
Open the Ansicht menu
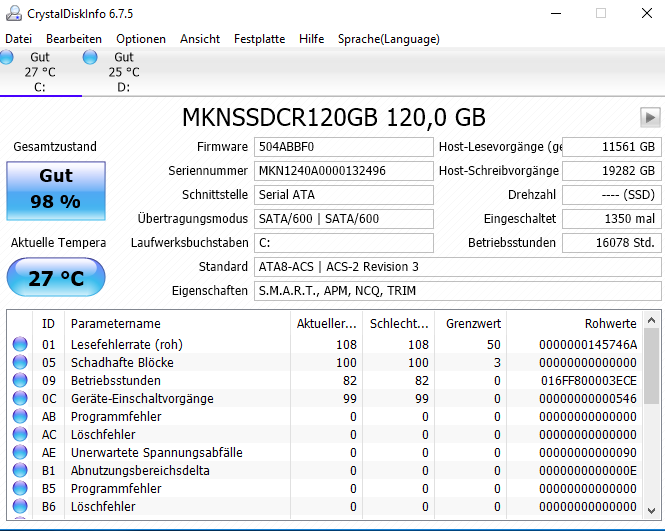pyautogui.click(x=200, y=39)
